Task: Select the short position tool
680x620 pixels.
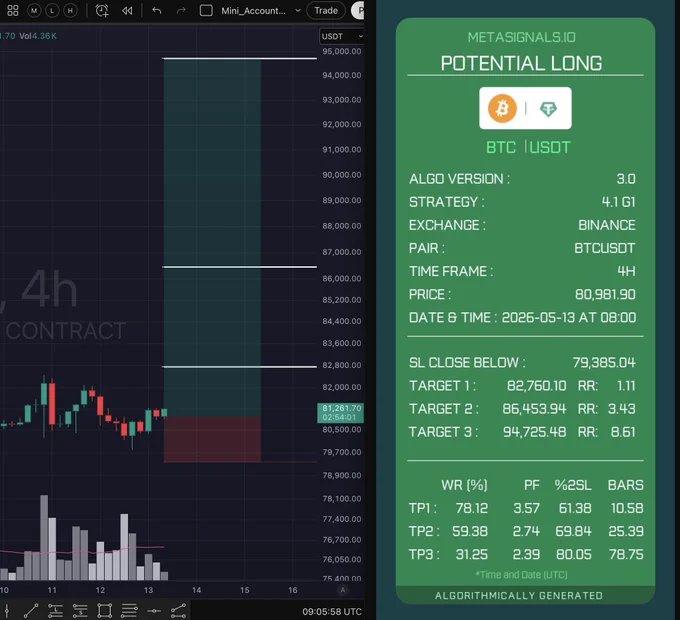Action: pos(80,611)
